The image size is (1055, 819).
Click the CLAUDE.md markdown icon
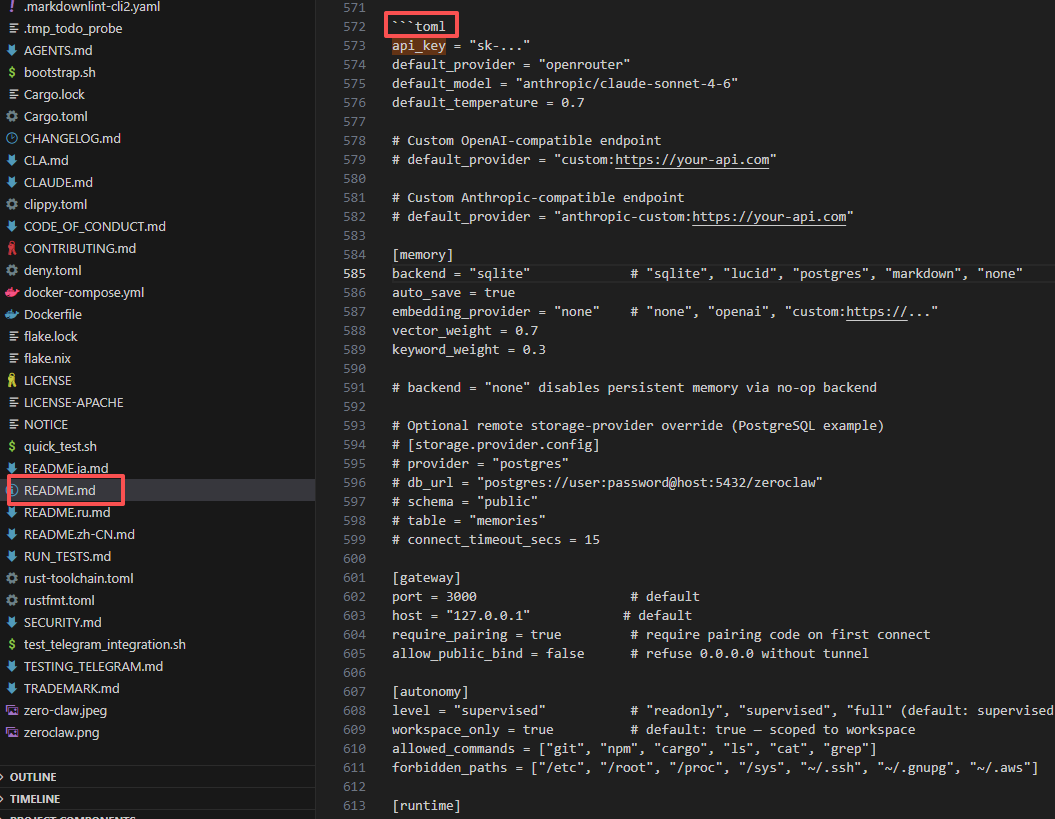pos(12,182)
